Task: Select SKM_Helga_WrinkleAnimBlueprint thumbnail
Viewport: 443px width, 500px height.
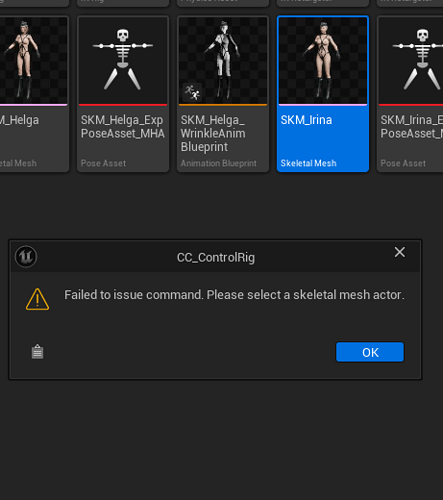Action: pos(223,61)
